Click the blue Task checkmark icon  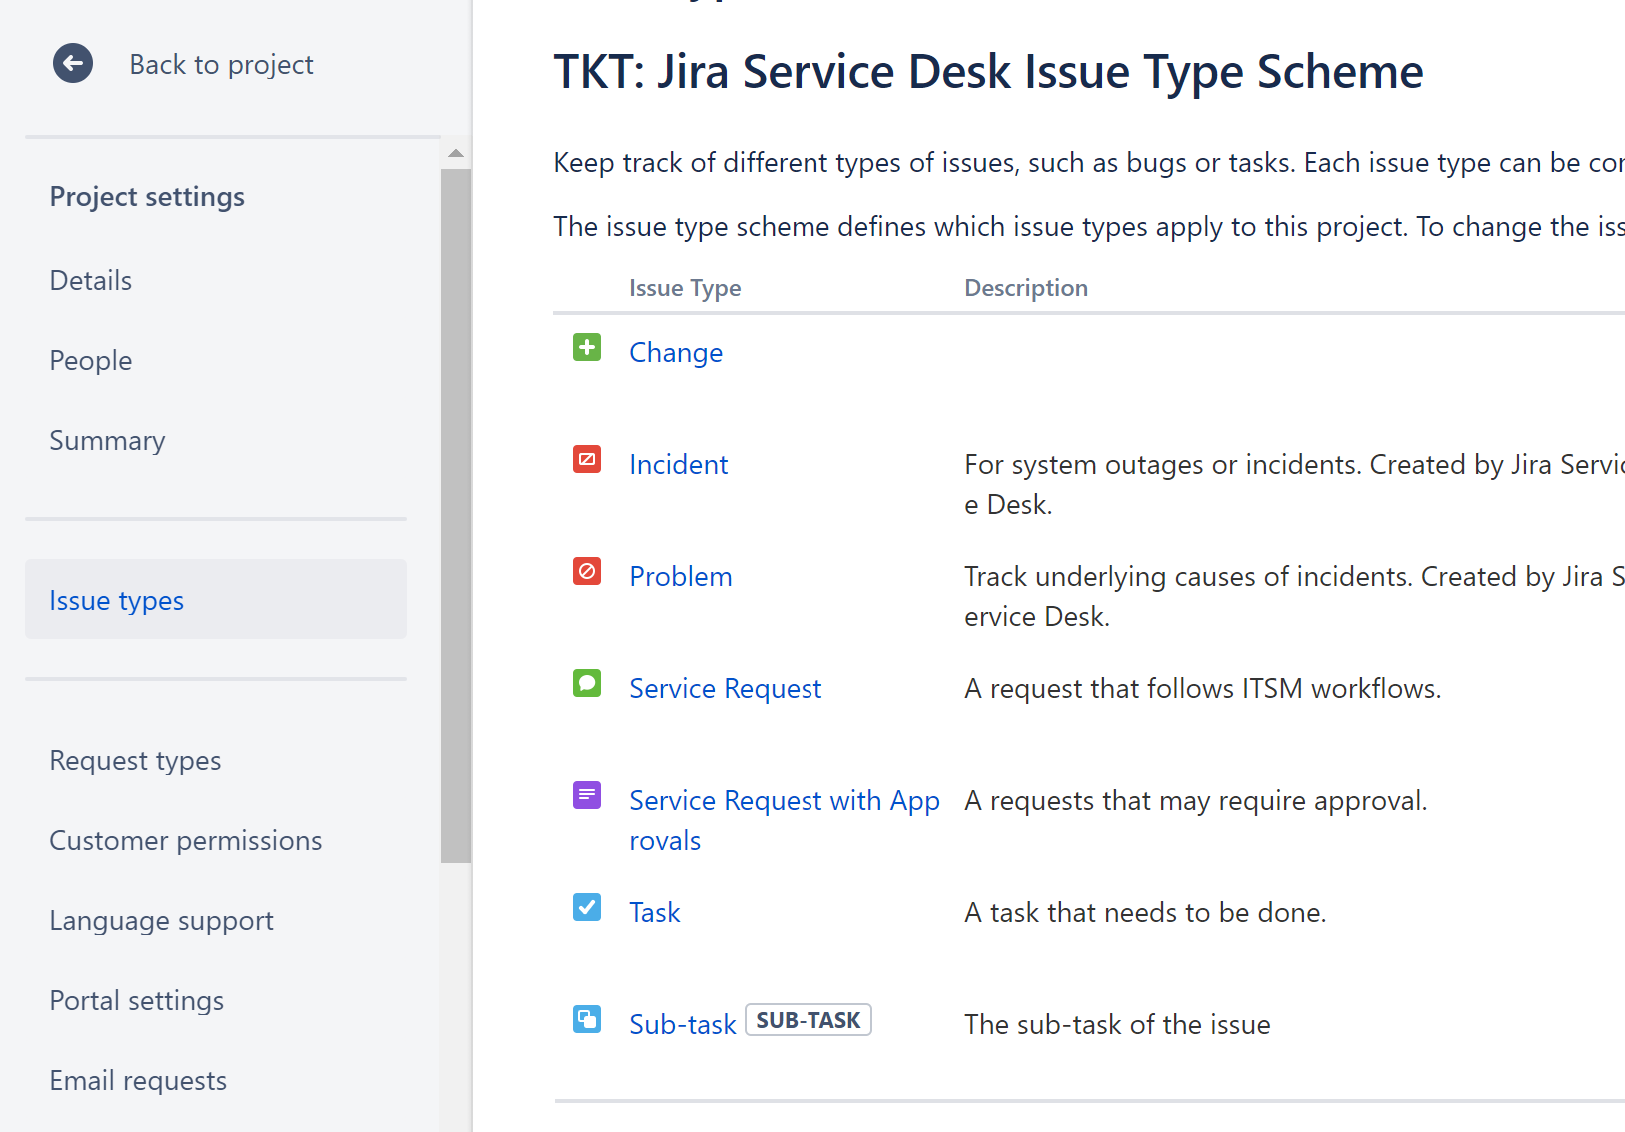click(587, 908)
